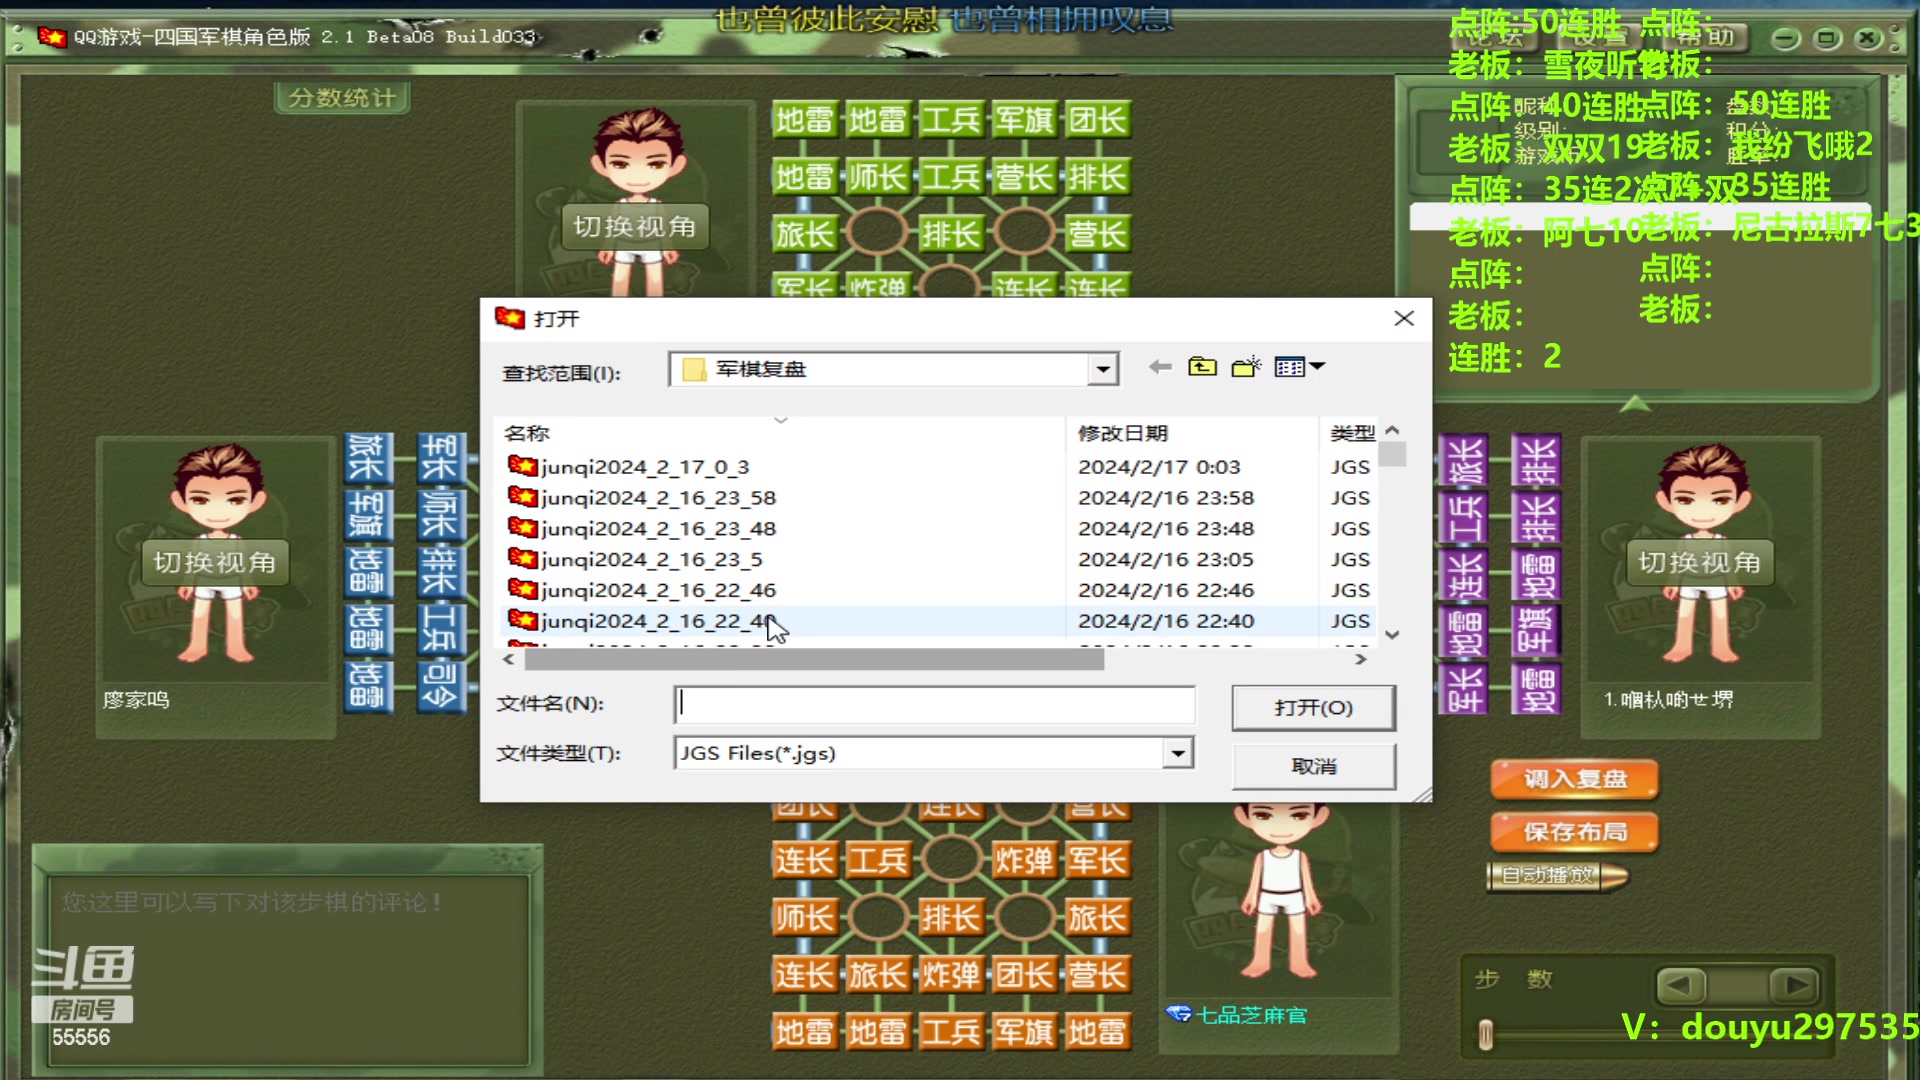1920x1080 pixels.
Task: Select the bottom player's 军长 piece
Action: (1097, 860)
